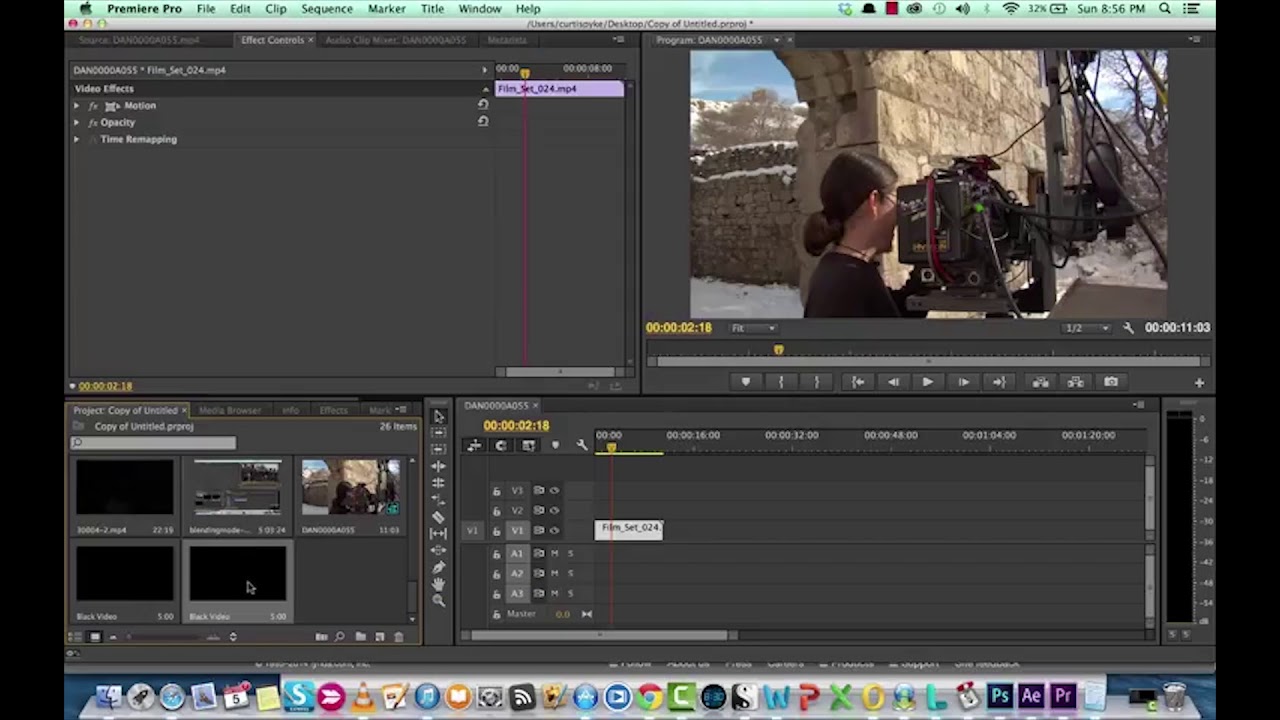This screenshot has height=720, width=1280.
Task: Click the Program monitor playhead marker
Action: click(778, 350)
